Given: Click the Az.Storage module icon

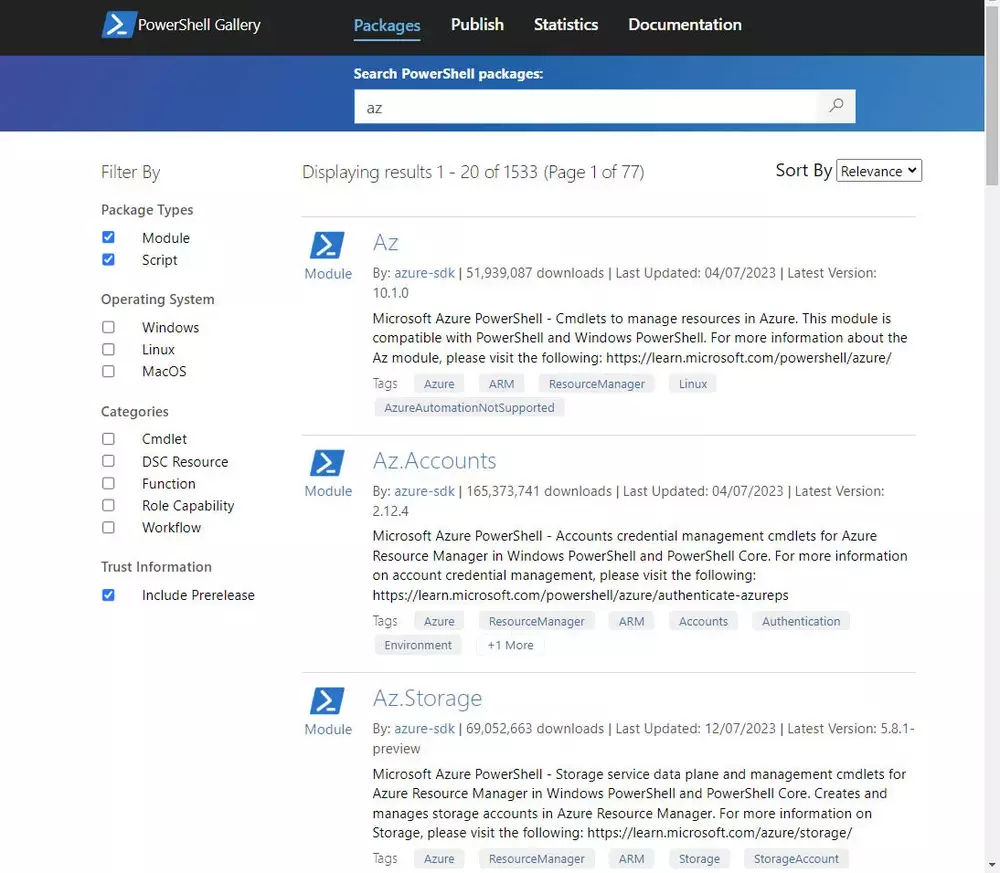Looking at the screenshot, I should (x=328, y=701).
